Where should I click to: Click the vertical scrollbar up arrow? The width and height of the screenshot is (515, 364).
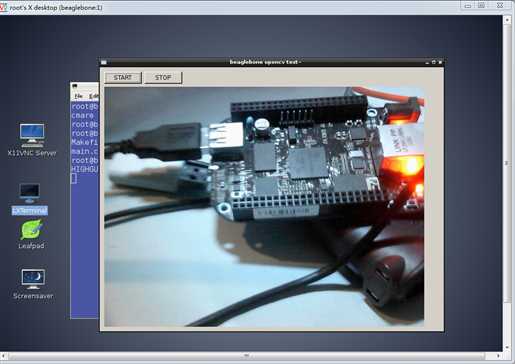pyautogui.click(x=507, y=20)
